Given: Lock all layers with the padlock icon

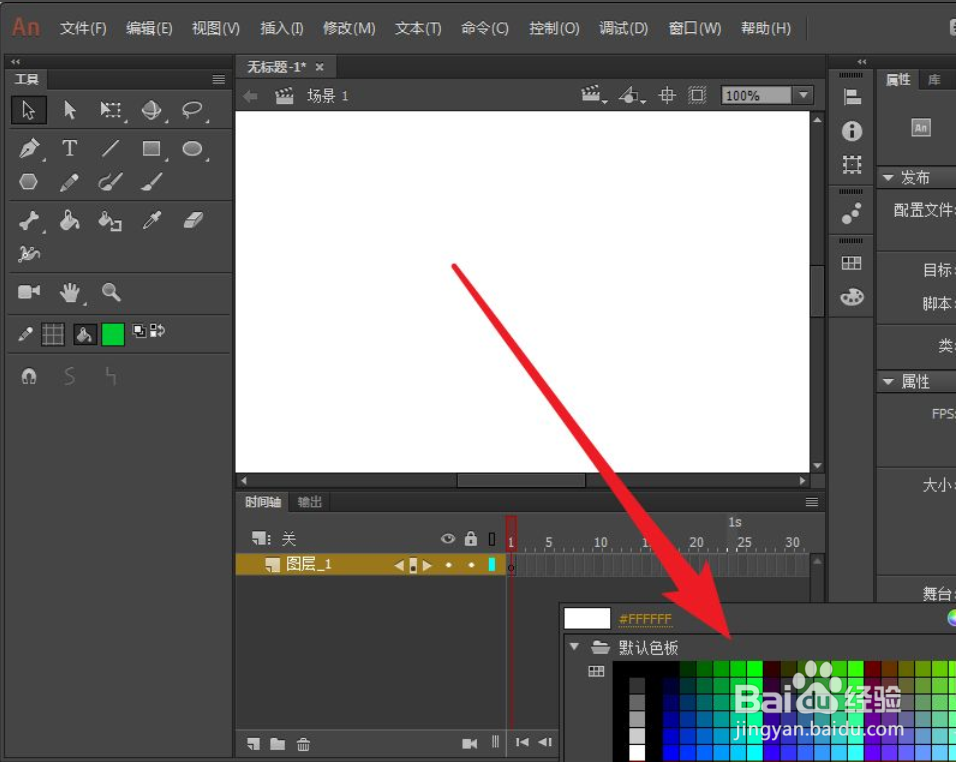Looking at the screenshot, I should tap(470, 538).
